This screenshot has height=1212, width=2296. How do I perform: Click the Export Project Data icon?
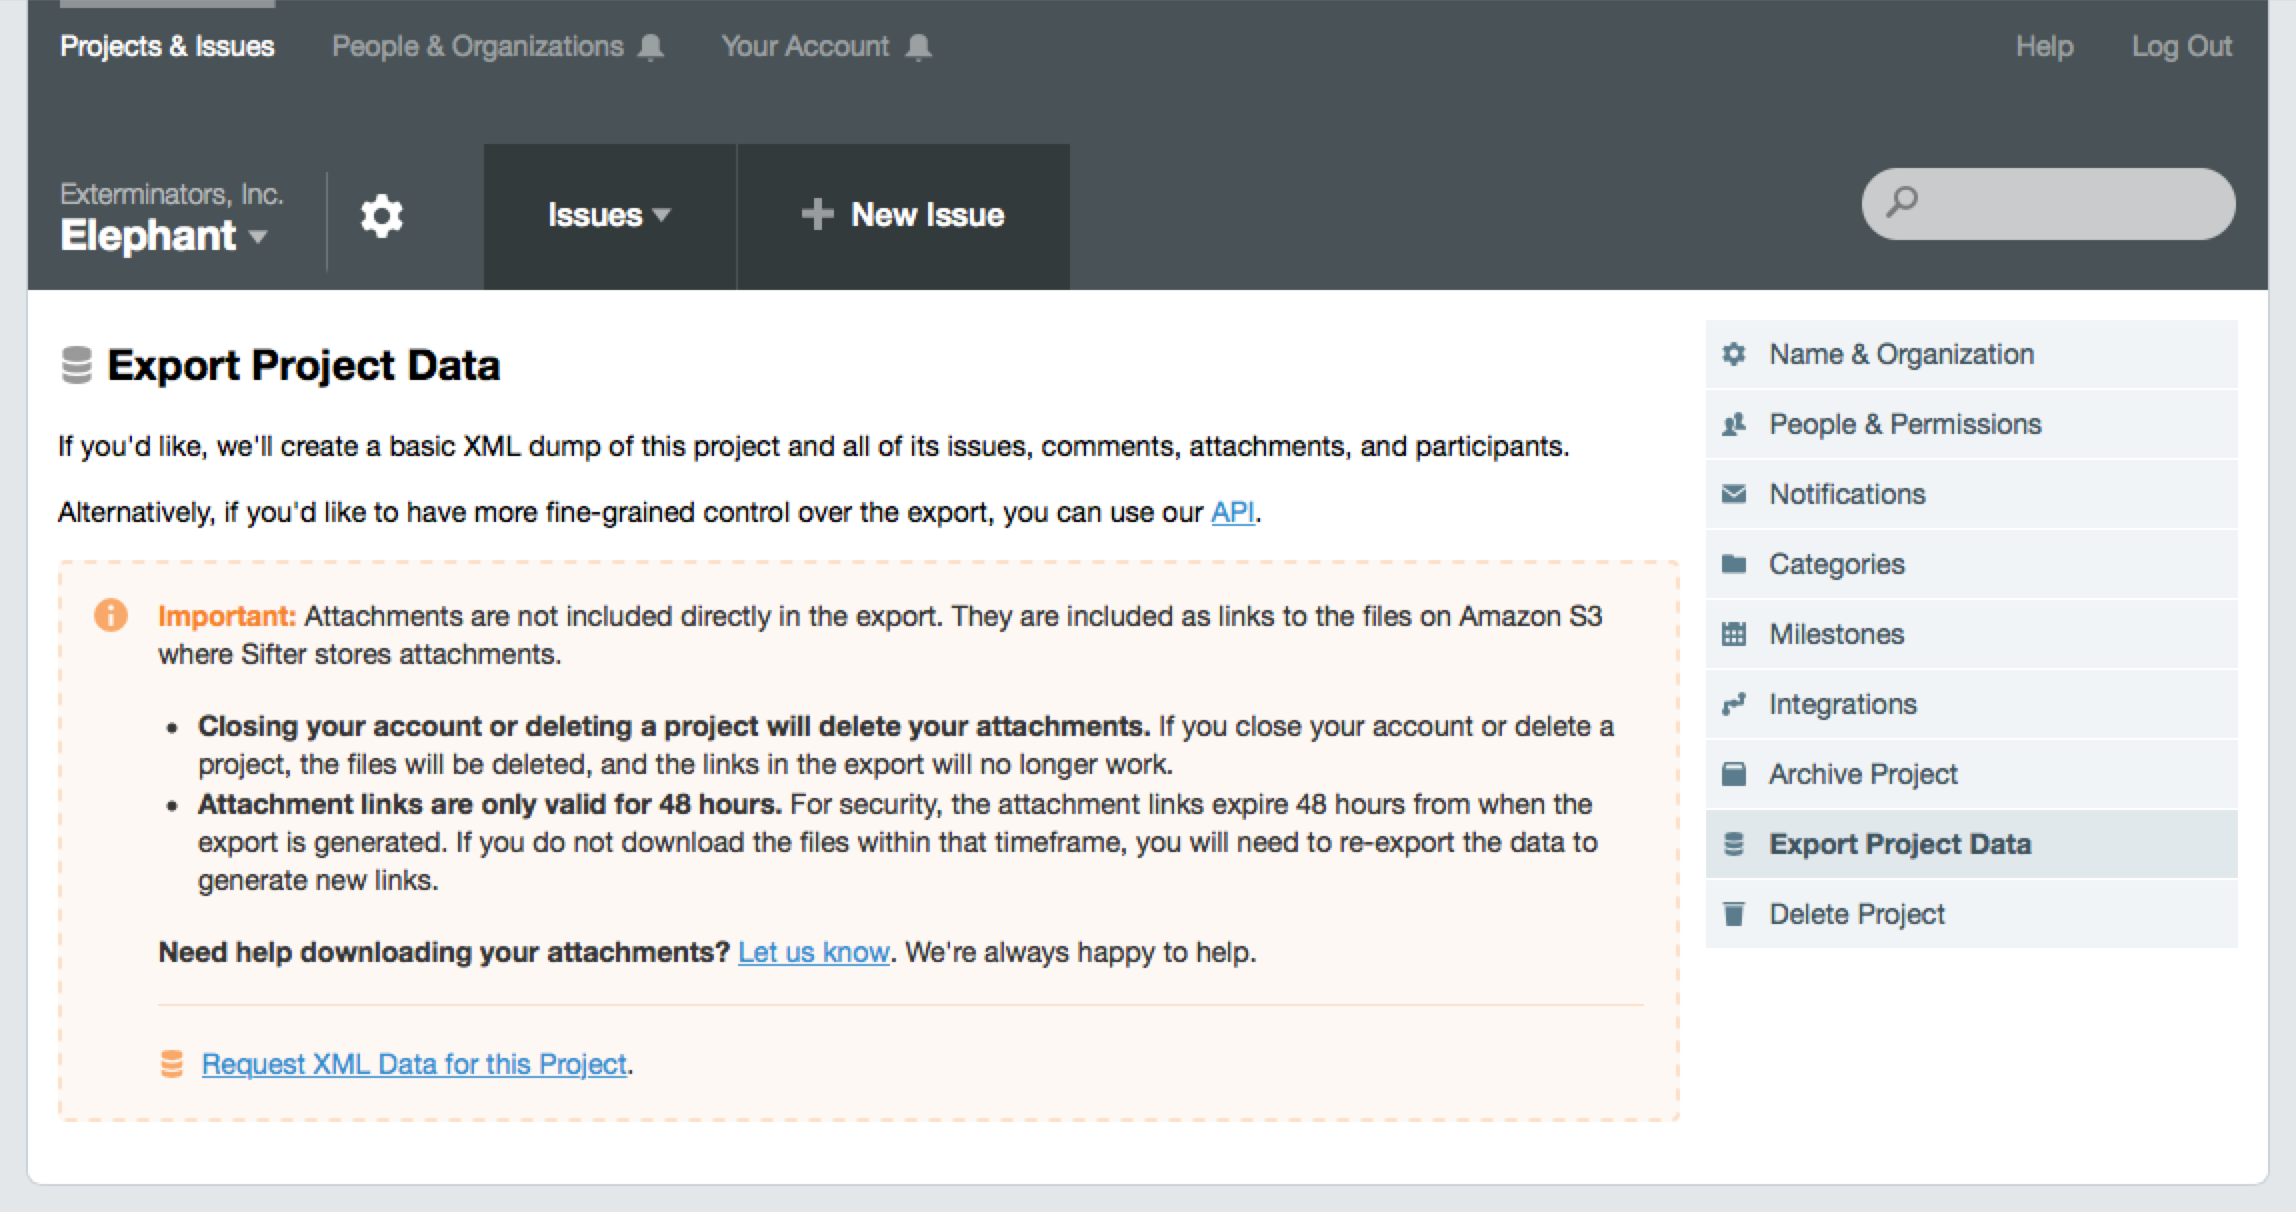[x=1736, y=843]
